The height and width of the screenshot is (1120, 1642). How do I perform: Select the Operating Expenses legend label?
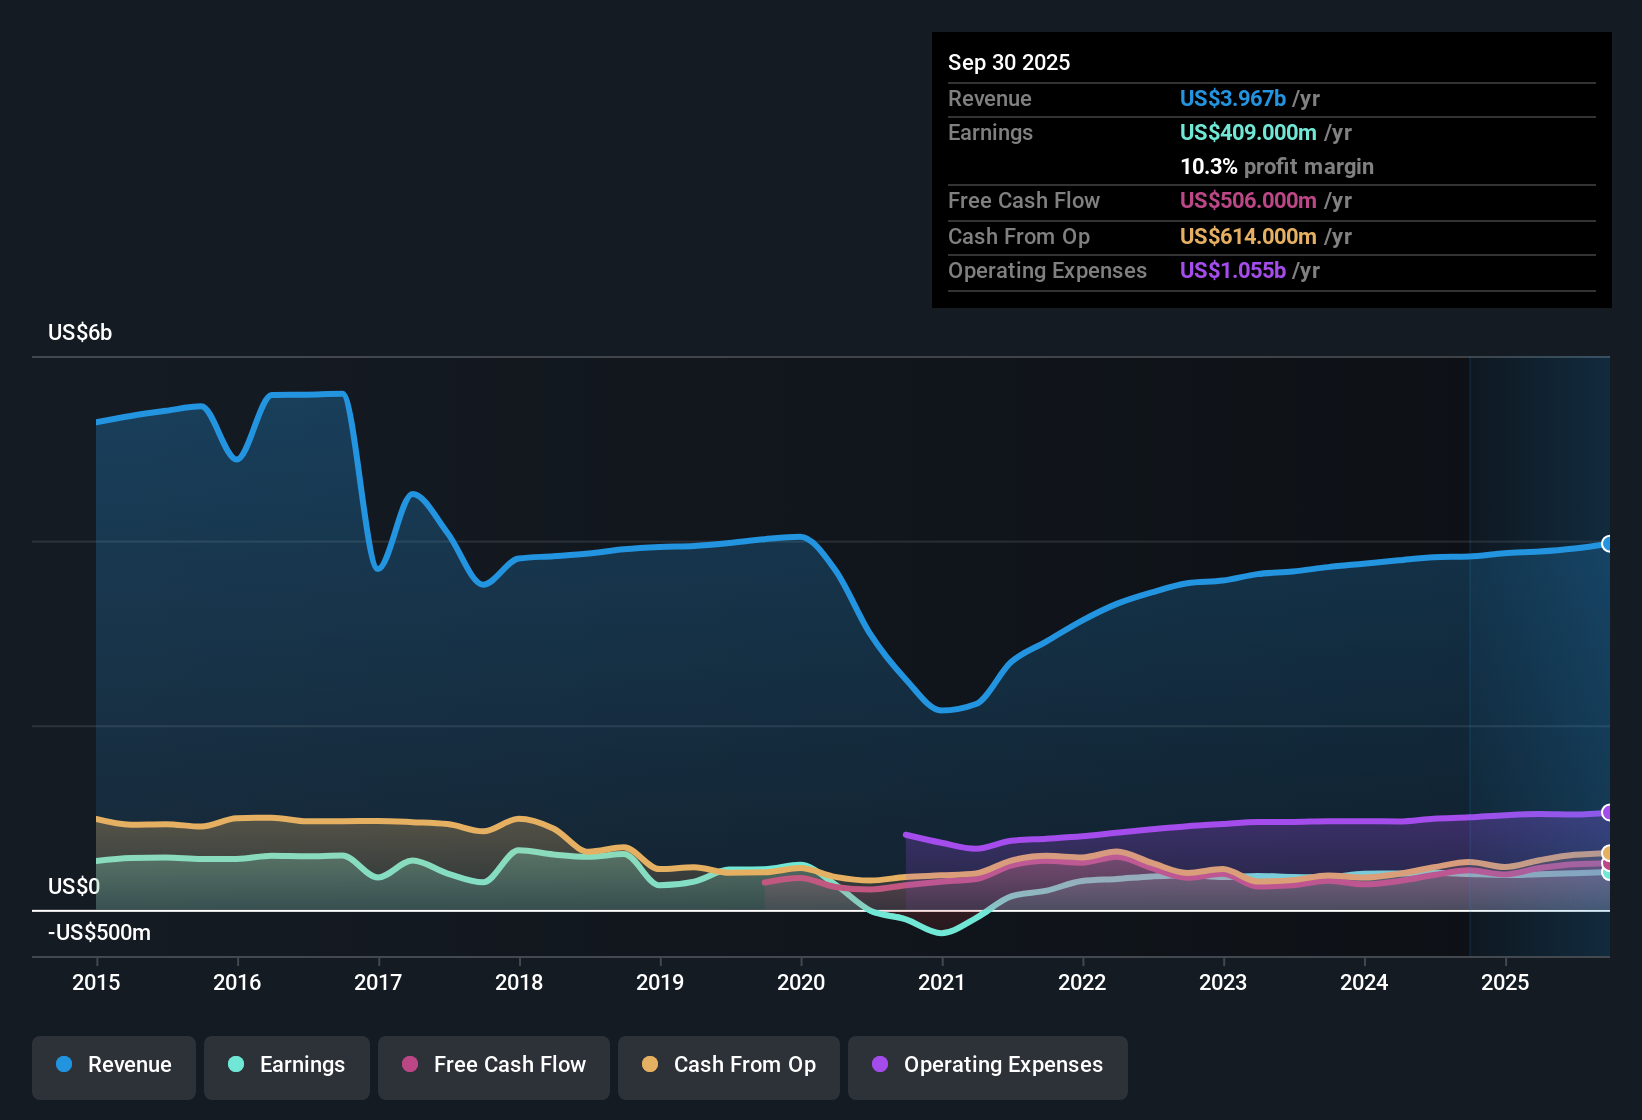pyautogui.click(x=1002, y=1065)
